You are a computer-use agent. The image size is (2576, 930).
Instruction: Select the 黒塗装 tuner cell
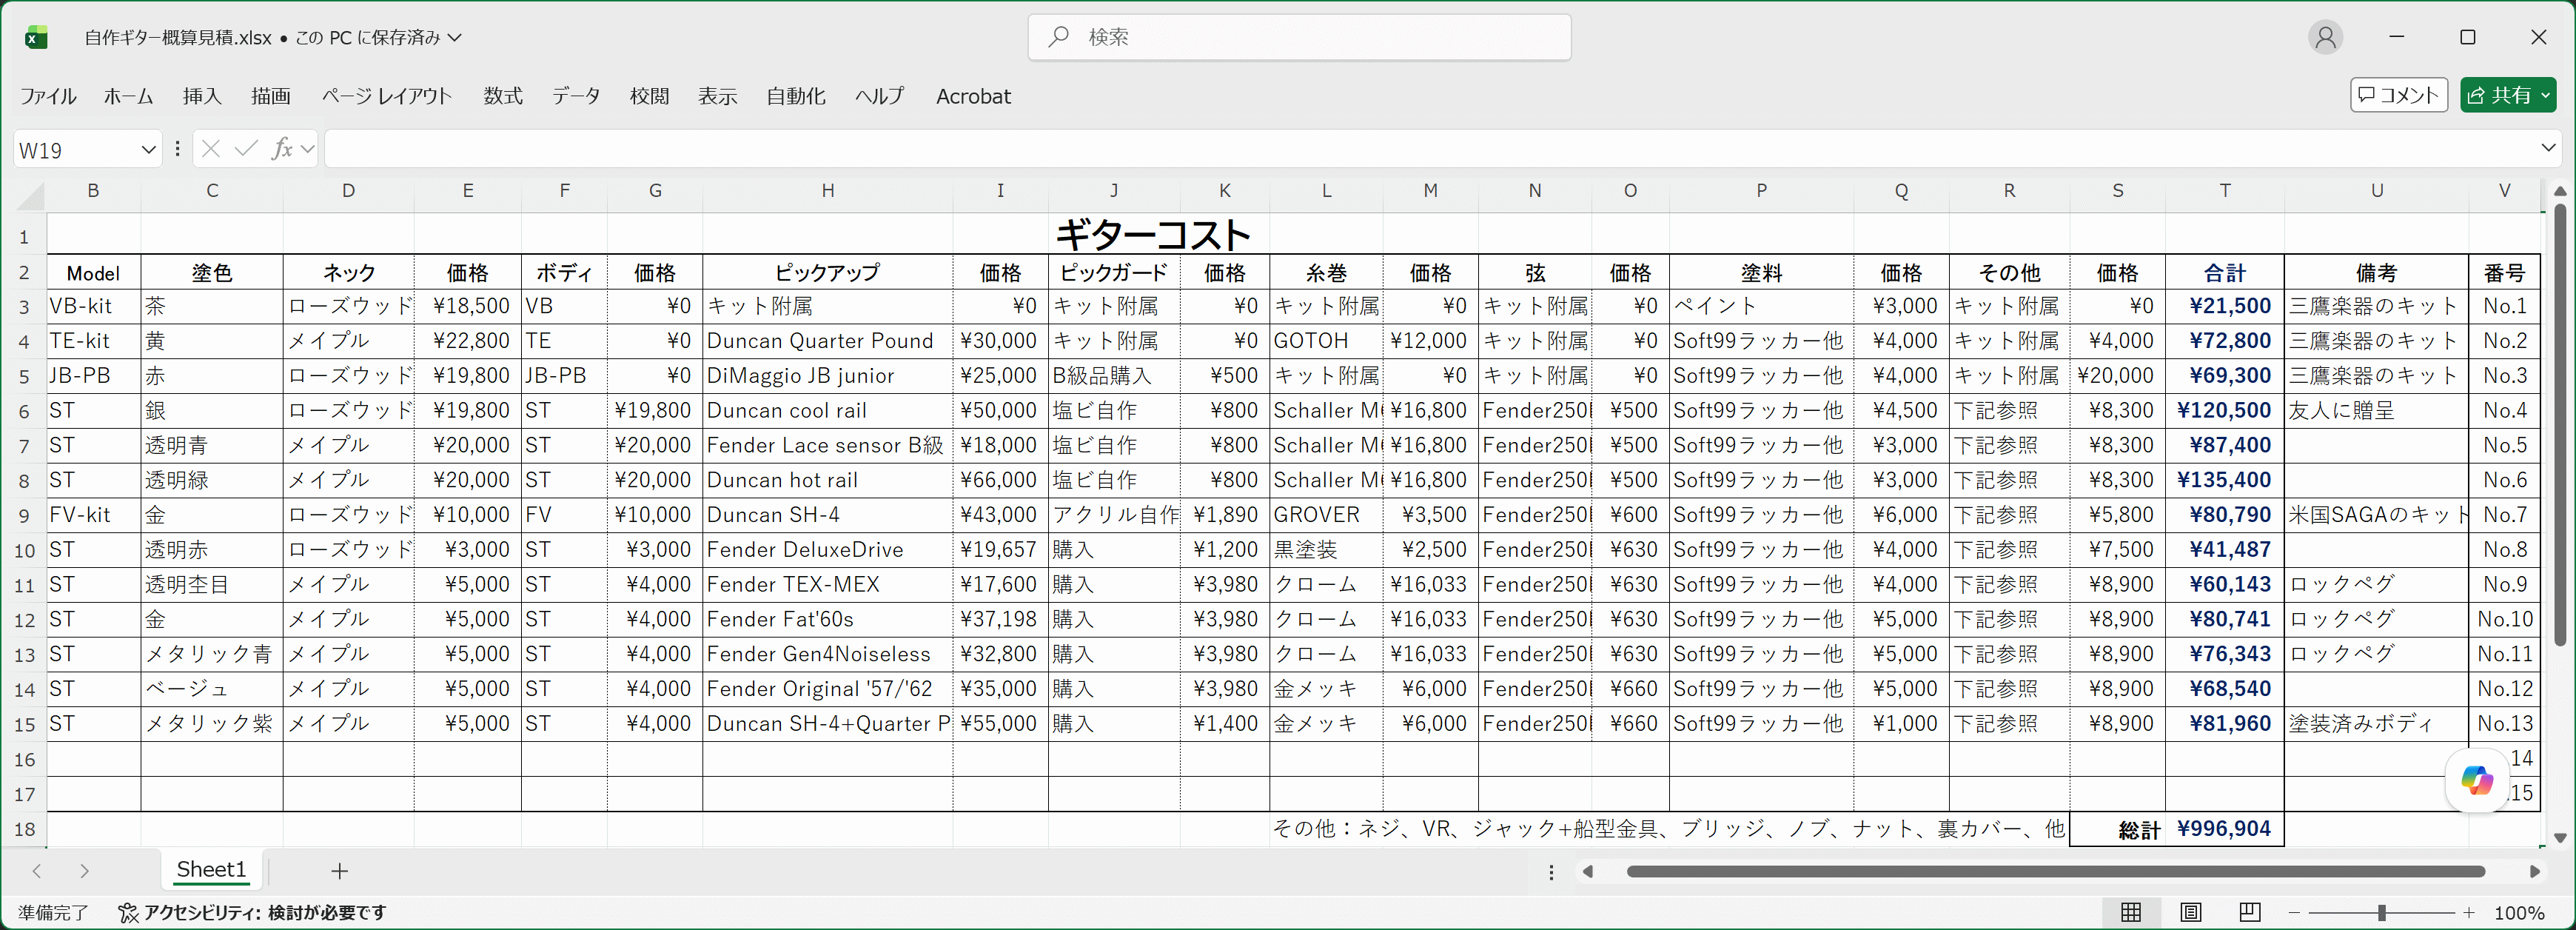click(1326, 550)
